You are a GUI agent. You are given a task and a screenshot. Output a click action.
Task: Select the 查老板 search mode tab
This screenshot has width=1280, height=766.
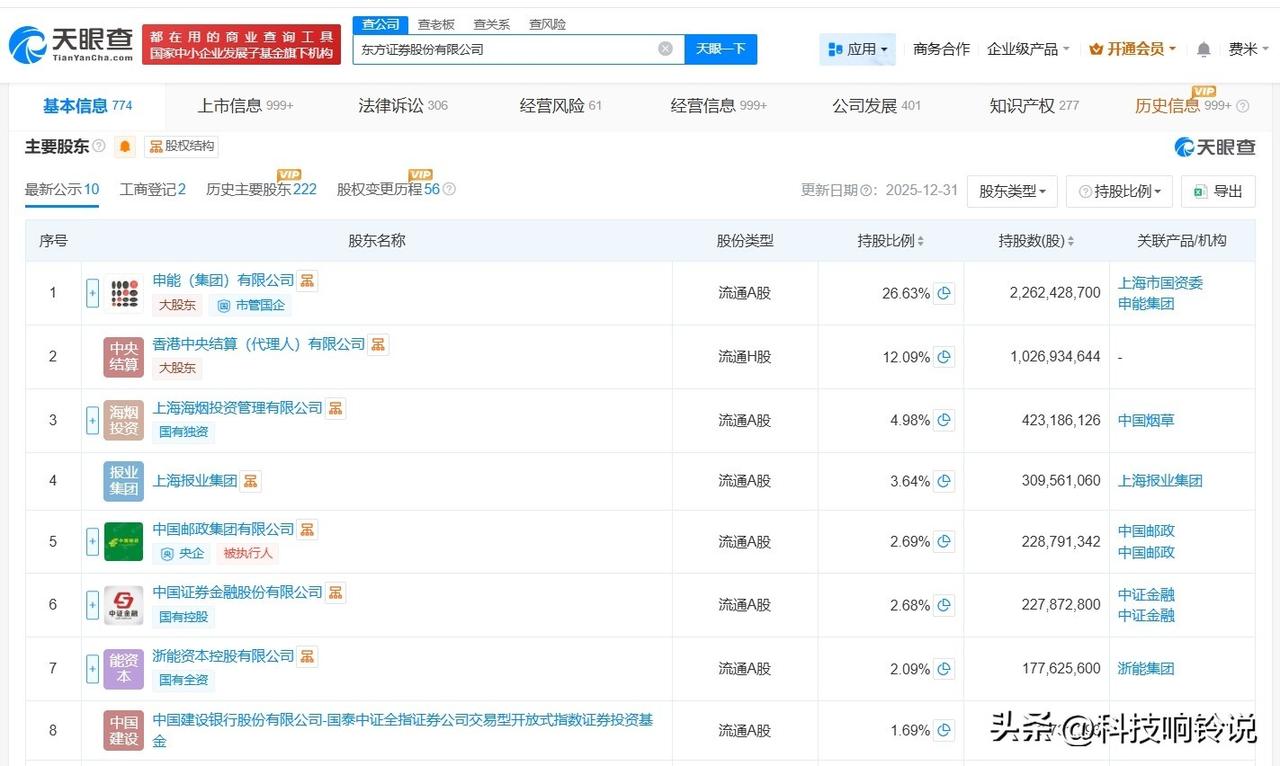pos(436,24)
